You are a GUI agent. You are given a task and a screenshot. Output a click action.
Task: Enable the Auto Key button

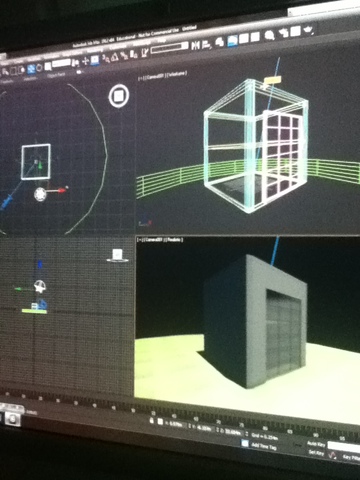click(316, 444)
